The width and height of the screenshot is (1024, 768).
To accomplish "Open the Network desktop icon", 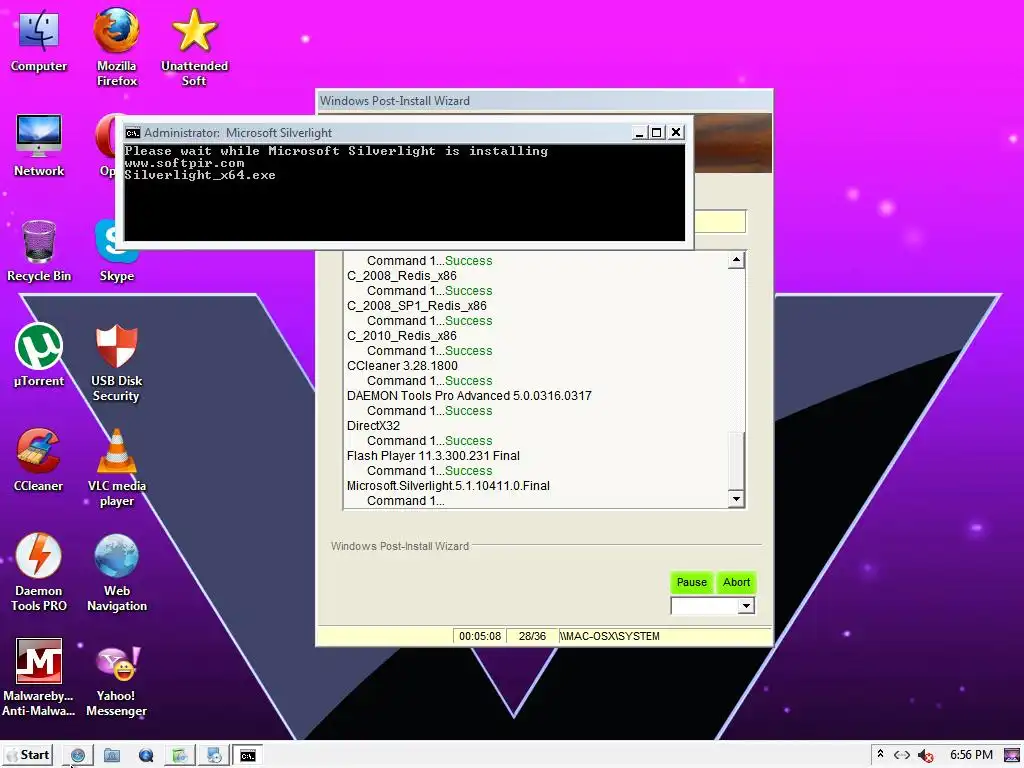I will (x=39, y=145).
